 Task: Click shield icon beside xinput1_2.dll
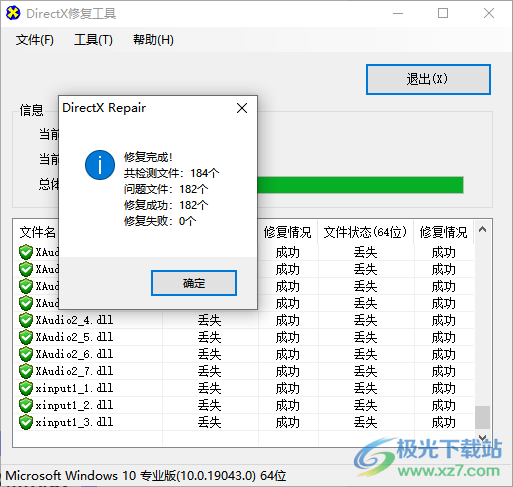click(26, 405)
